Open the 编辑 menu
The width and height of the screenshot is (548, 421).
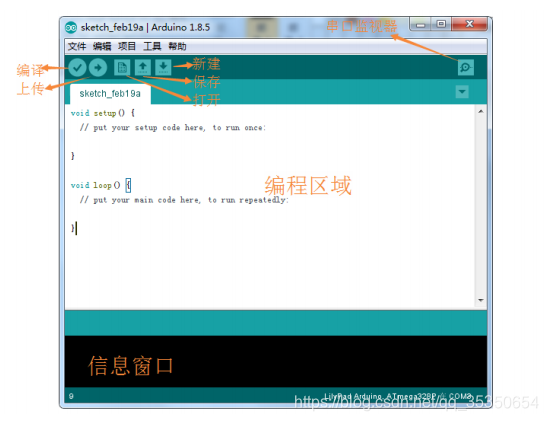pos(102,46)
